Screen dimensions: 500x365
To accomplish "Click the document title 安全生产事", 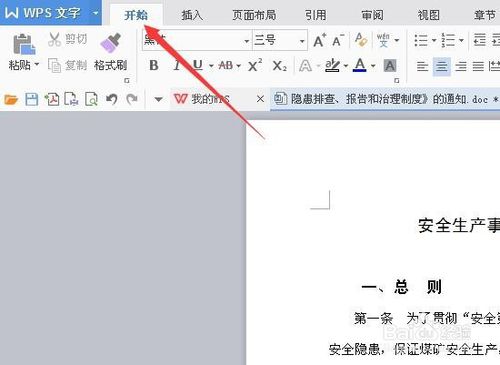I will click(459, 225).
